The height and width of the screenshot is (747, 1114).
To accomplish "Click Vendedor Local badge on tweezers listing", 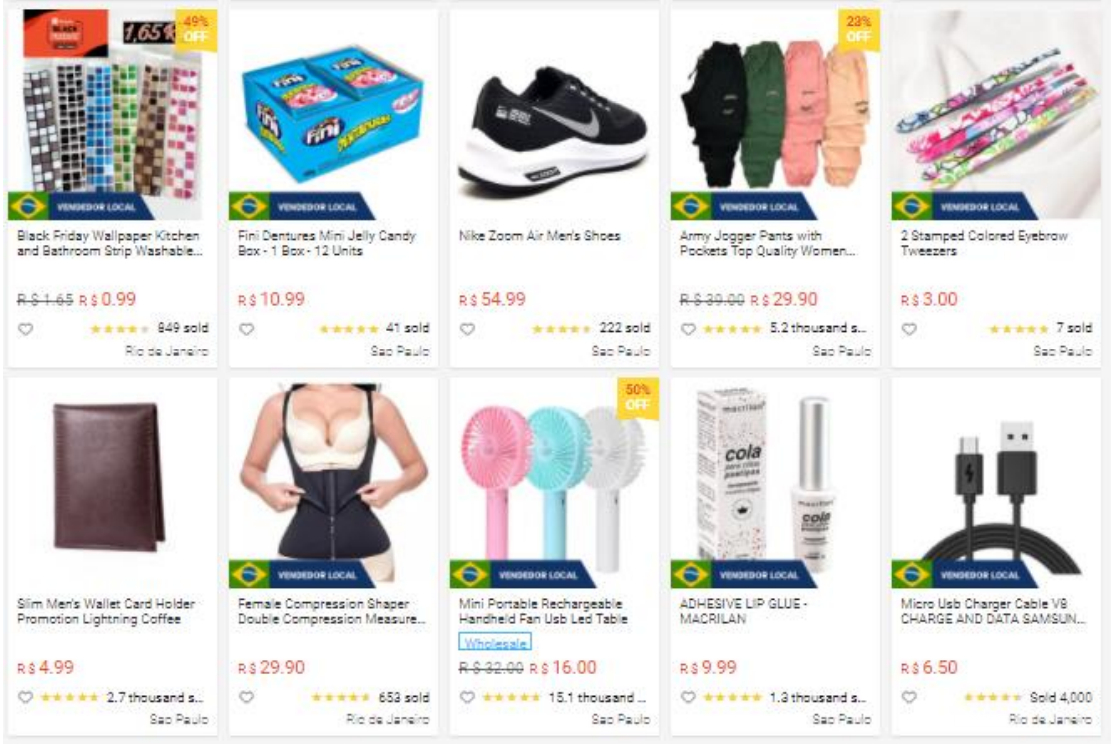I will tap(964, 207).
